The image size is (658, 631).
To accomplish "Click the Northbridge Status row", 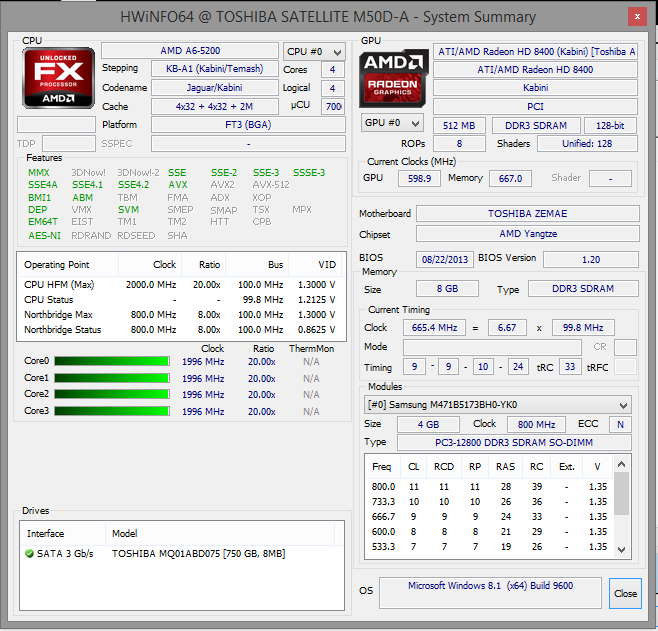I will pyautogui.click(x=180, y=330).
